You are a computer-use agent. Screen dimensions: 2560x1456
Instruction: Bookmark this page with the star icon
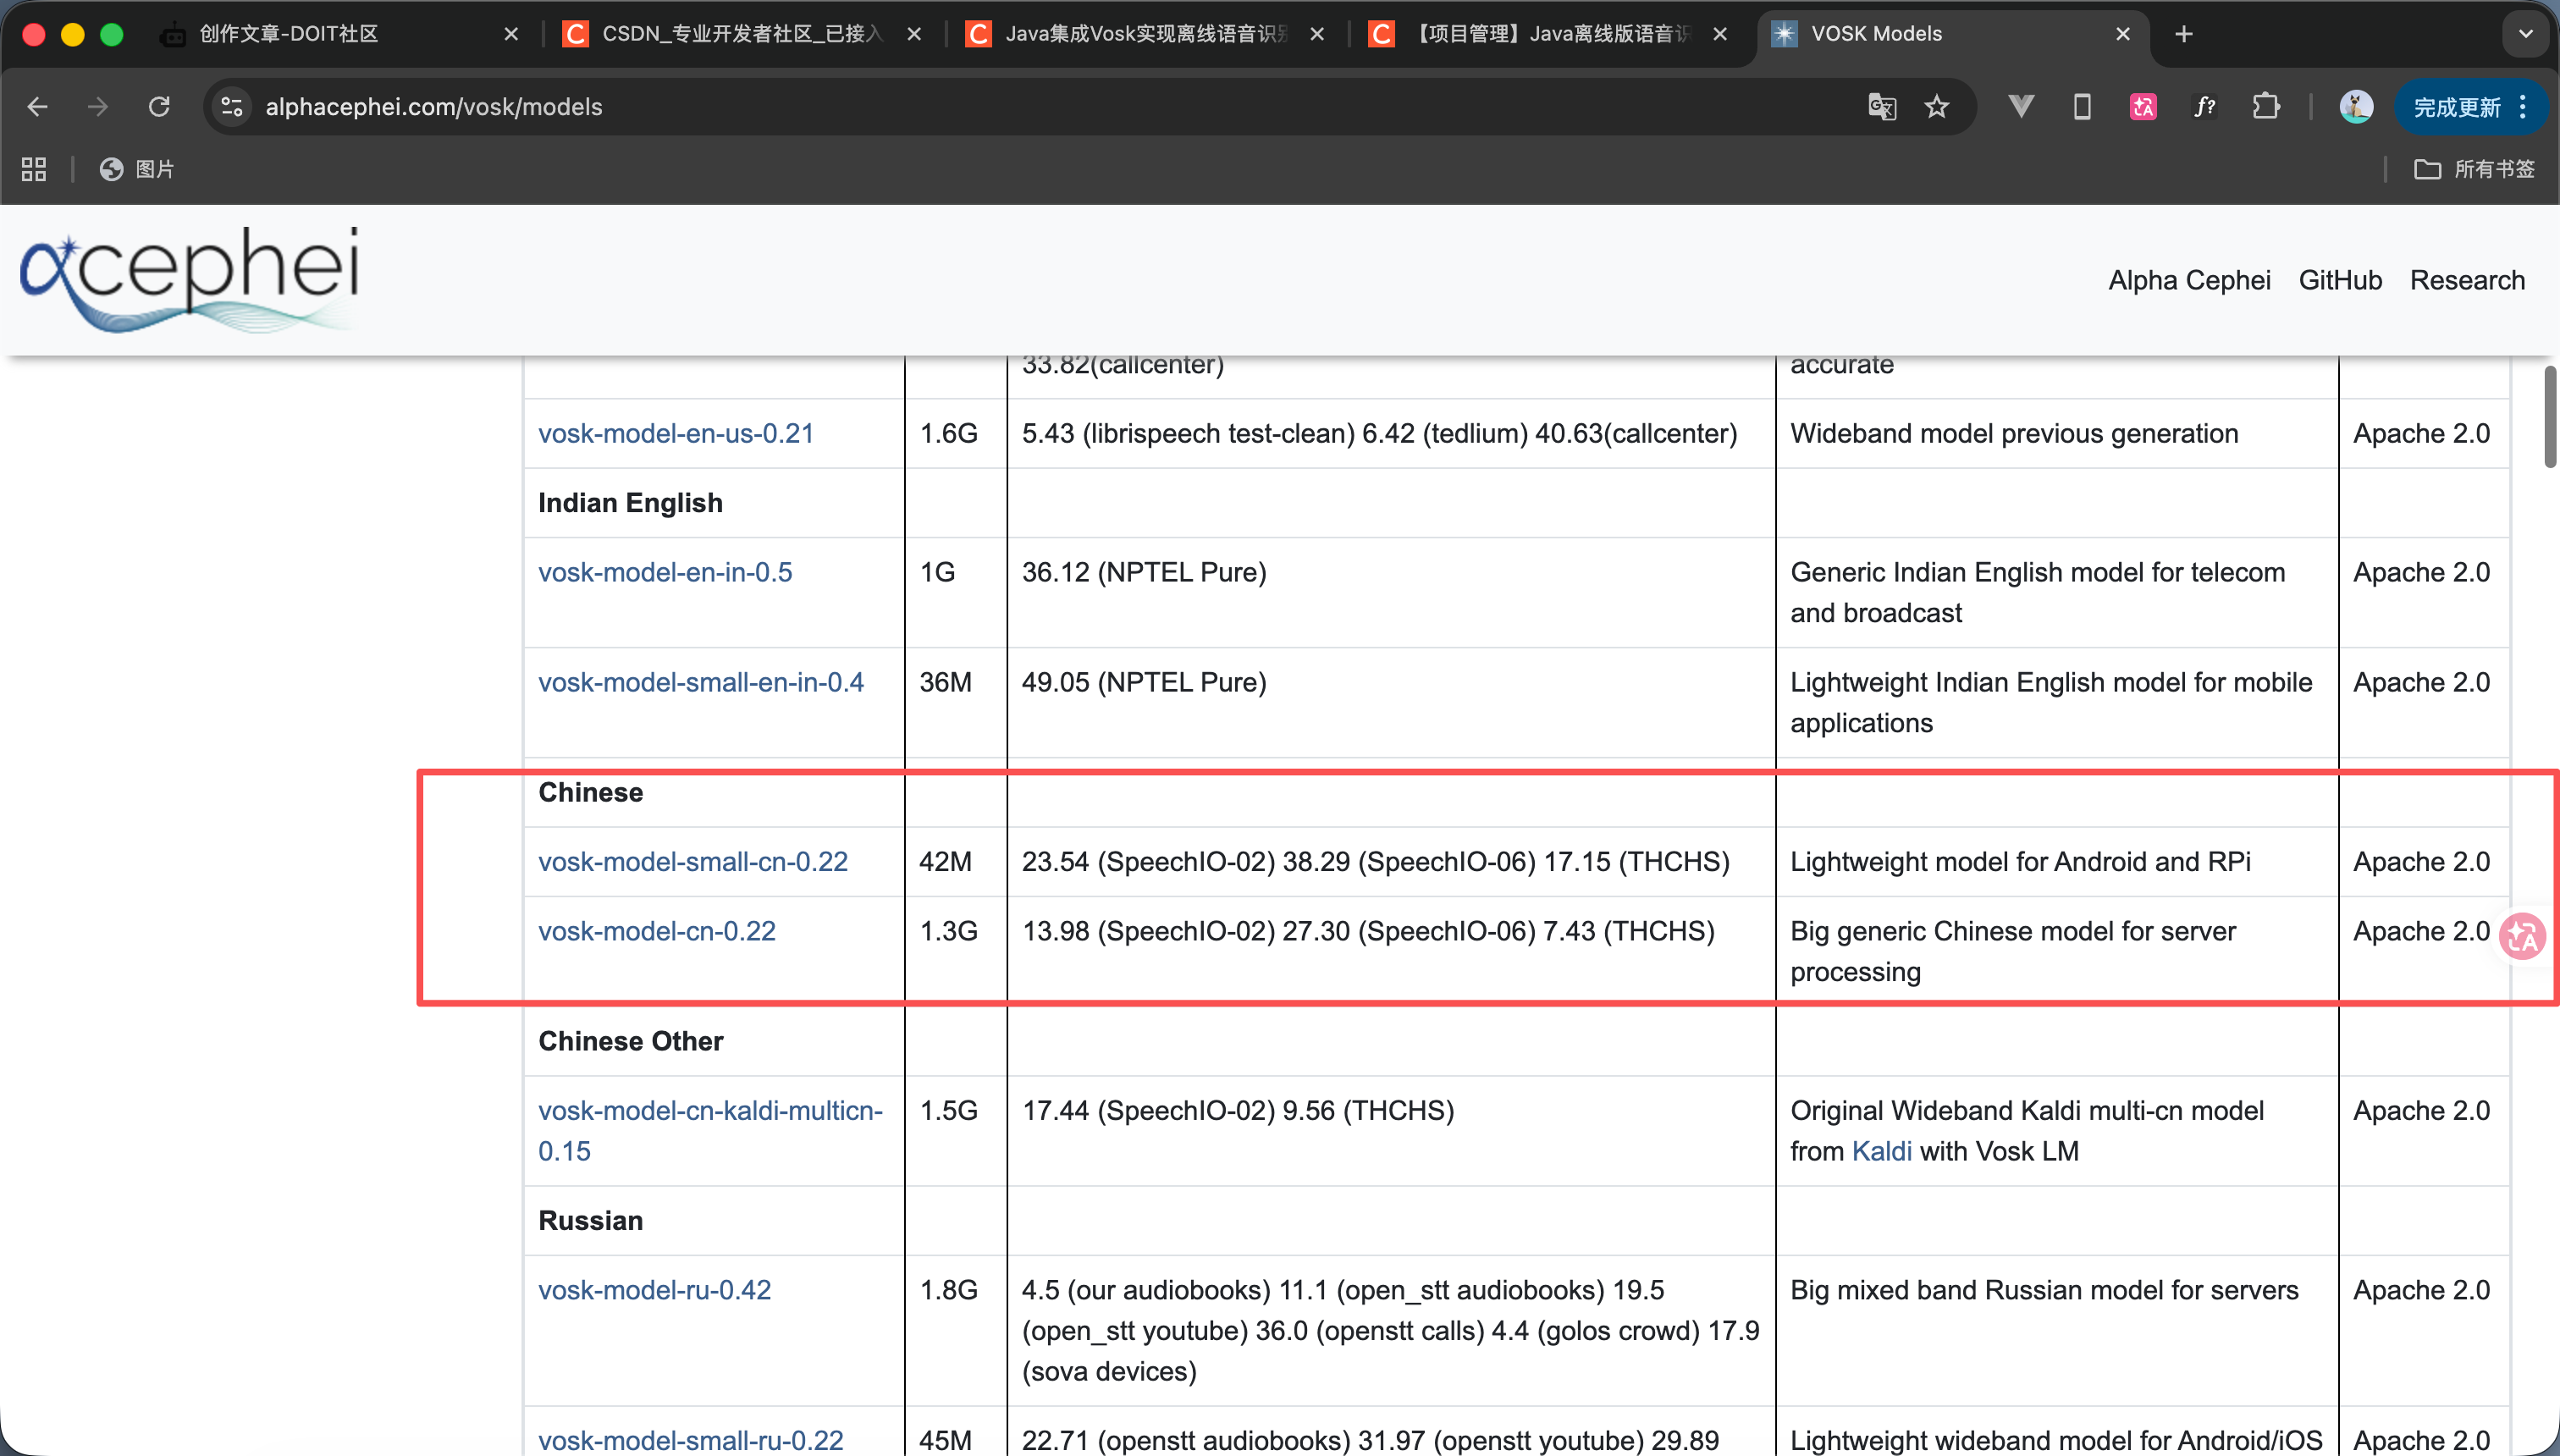[1937, 107]
